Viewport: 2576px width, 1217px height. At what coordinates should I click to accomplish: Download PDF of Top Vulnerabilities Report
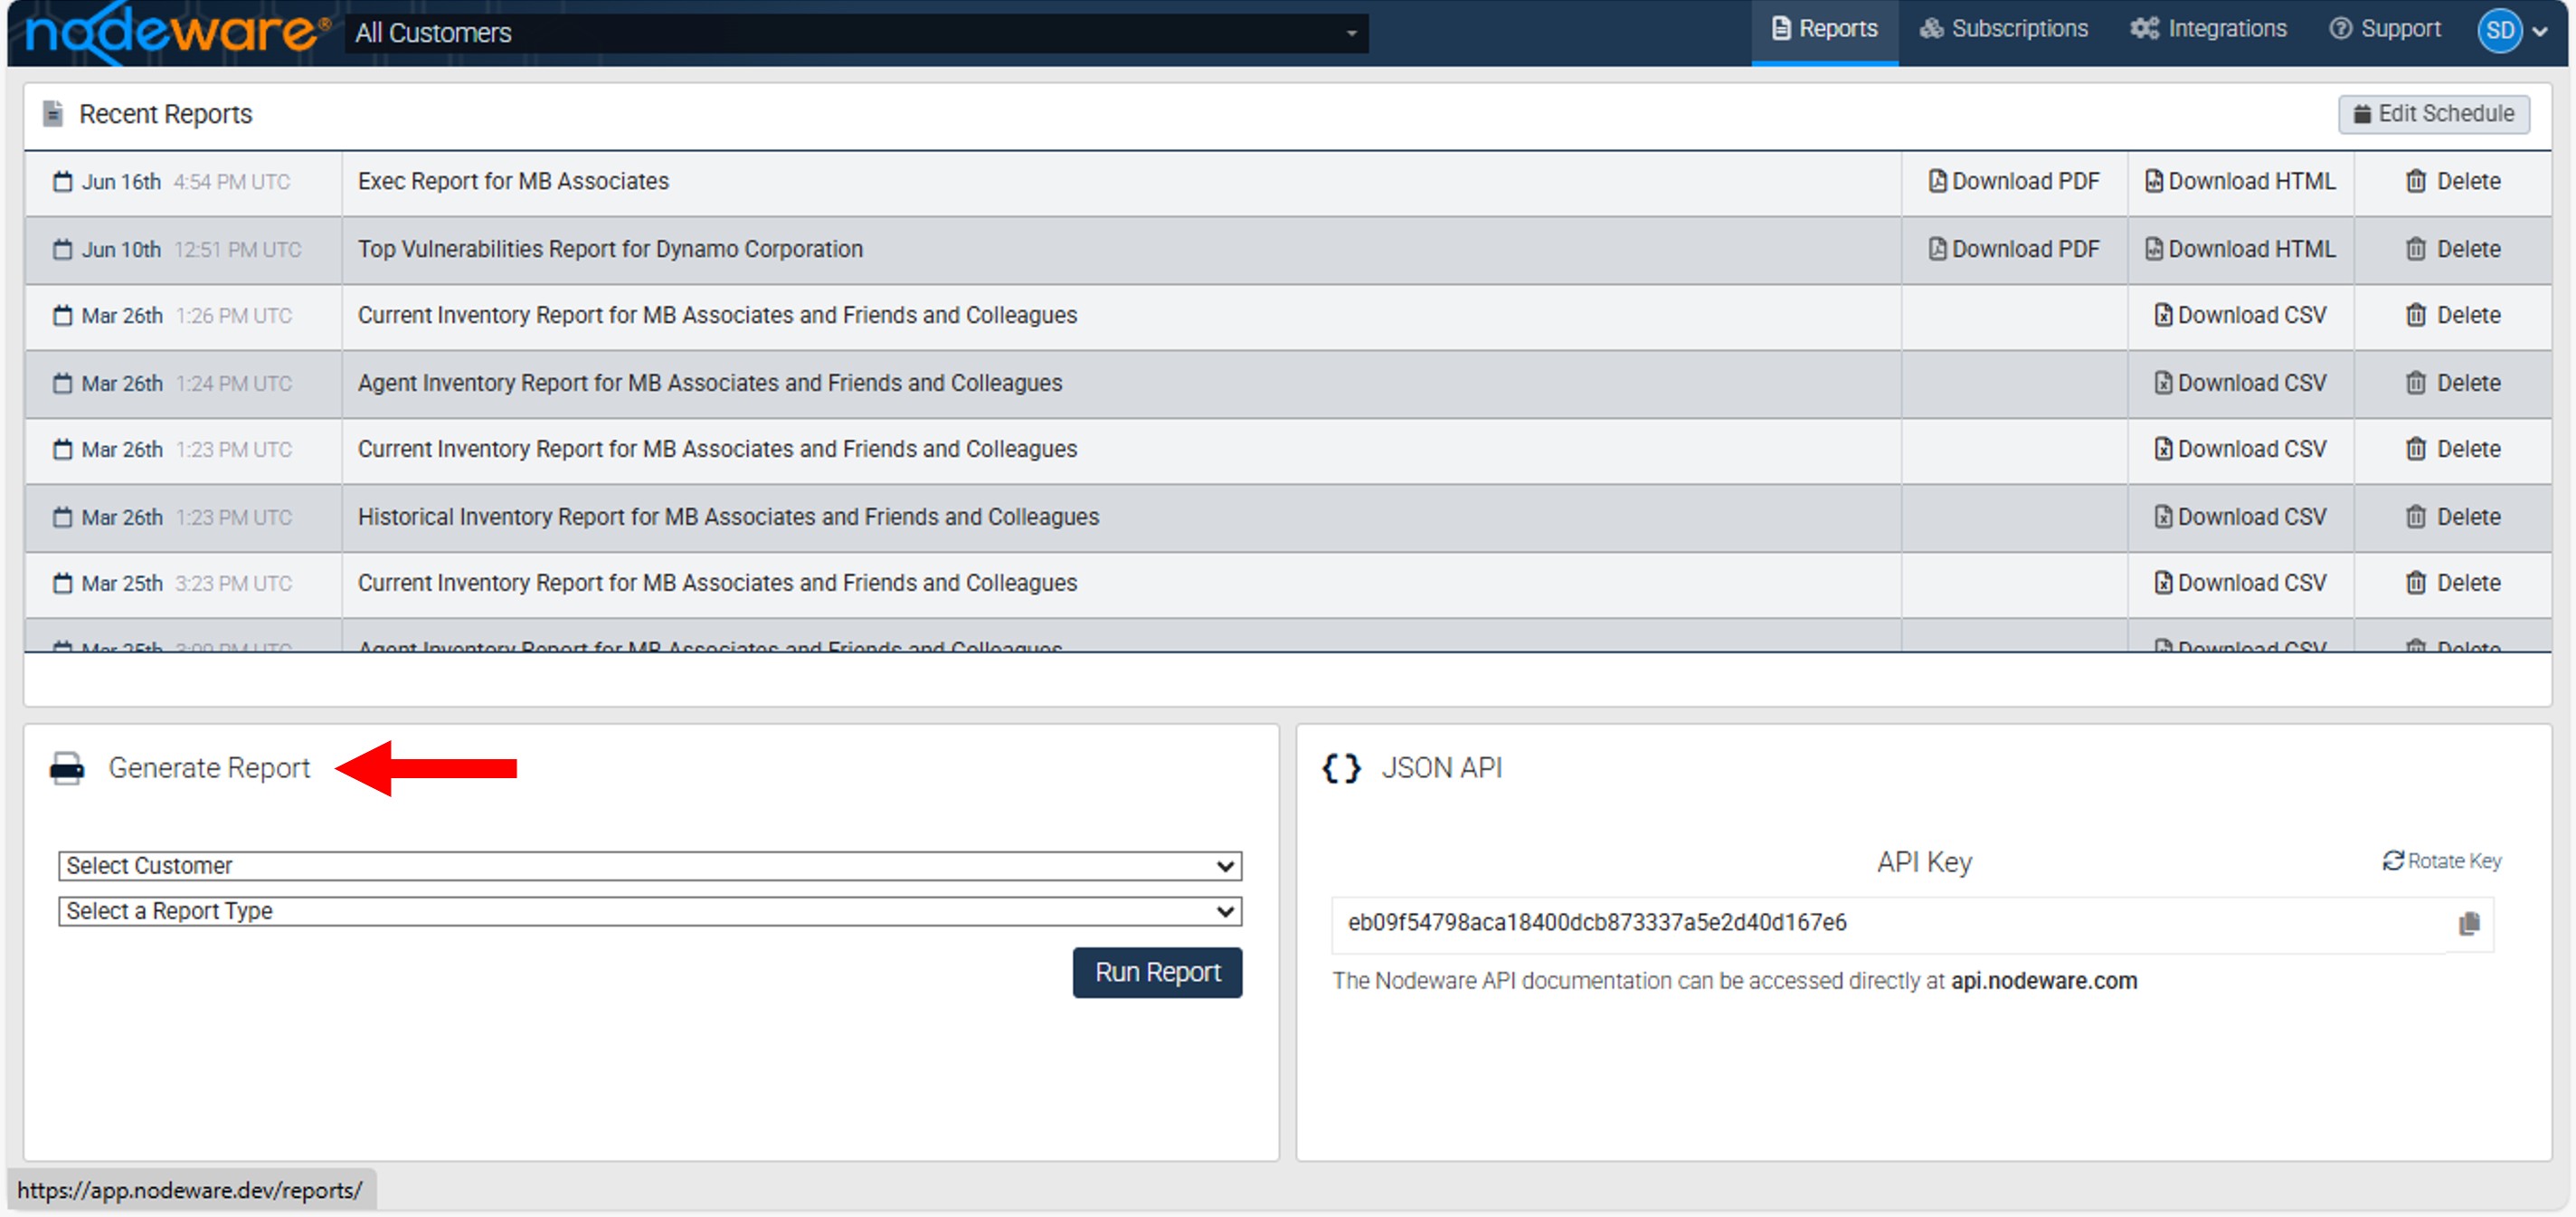2013,249
